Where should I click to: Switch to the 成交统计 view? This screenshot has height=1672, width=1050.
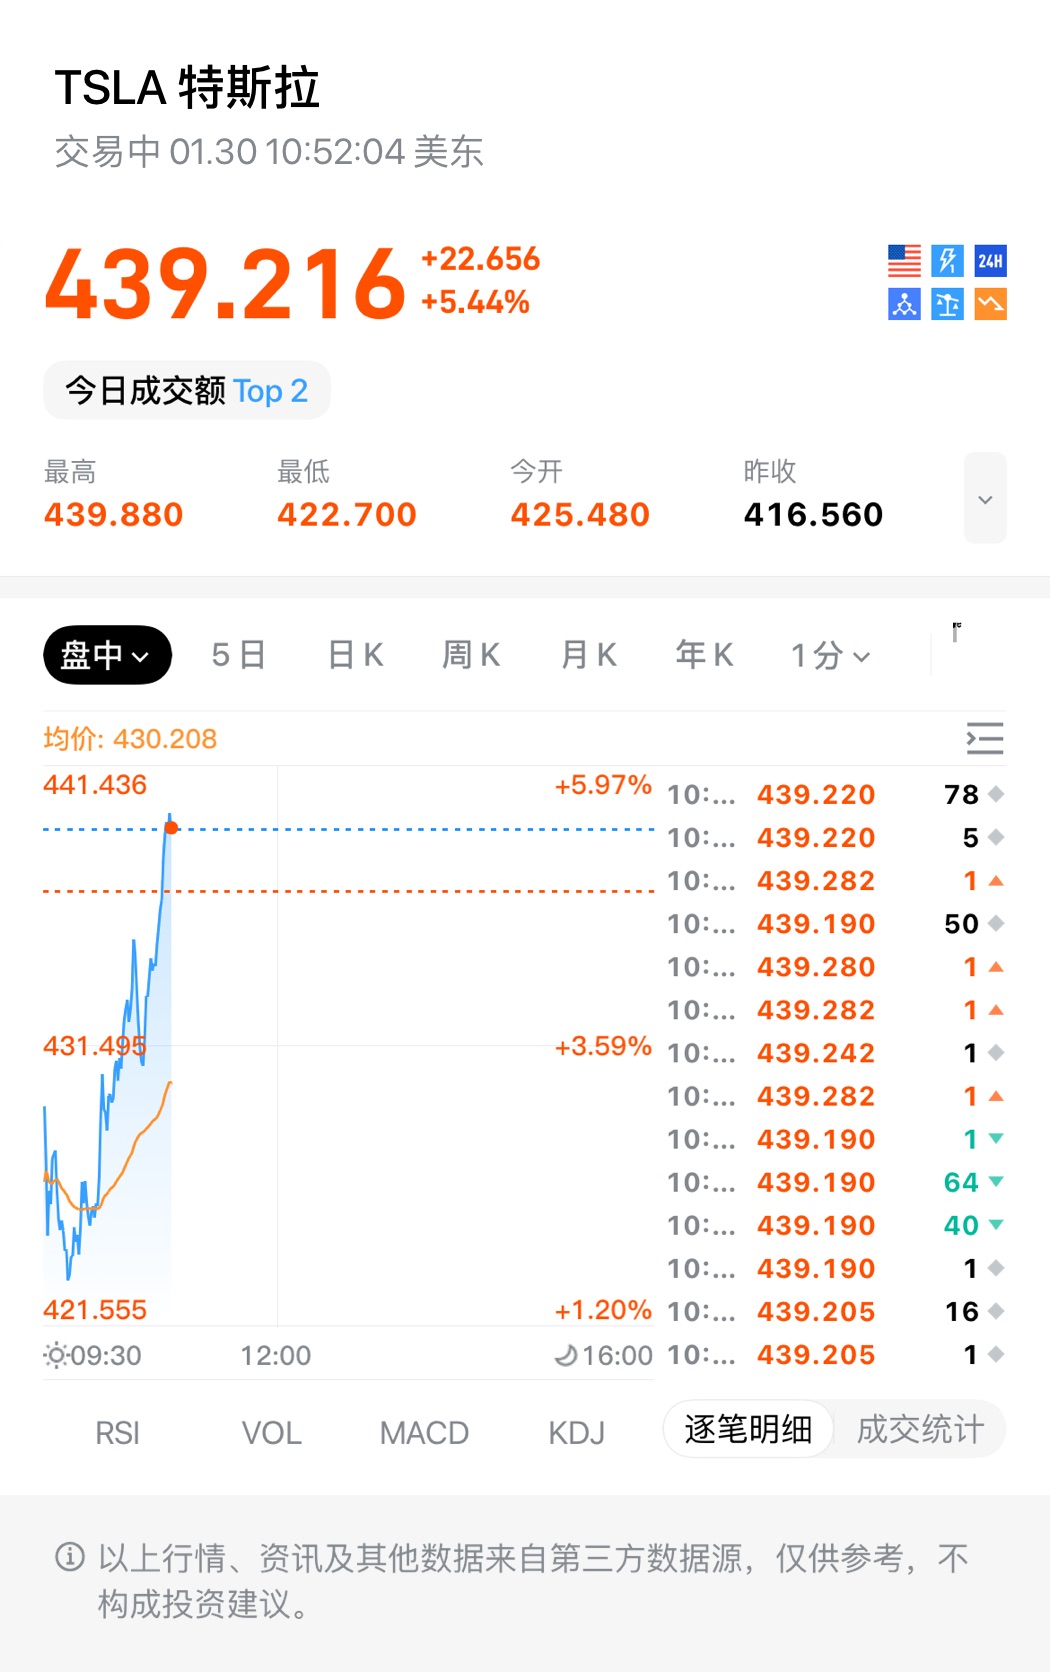click(x=920, y=1430)
